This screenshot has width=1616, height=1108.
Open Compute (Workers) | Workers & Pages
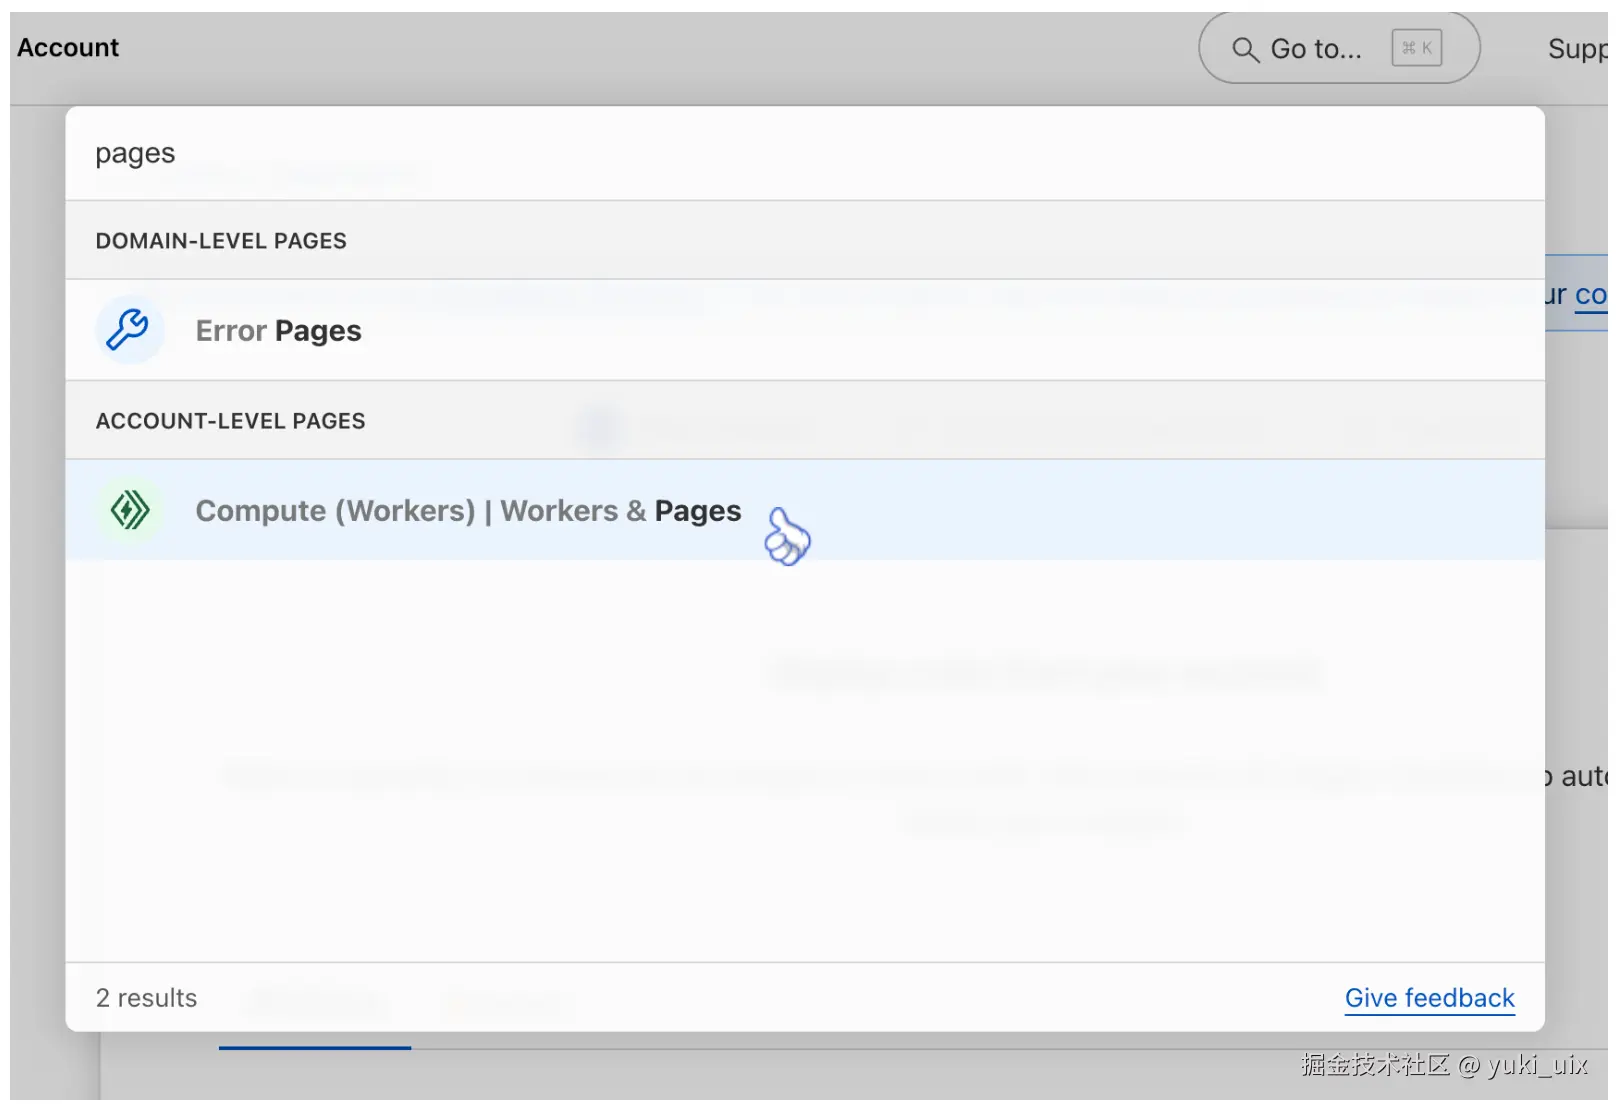pyautogui.click(x=805, y=510)
